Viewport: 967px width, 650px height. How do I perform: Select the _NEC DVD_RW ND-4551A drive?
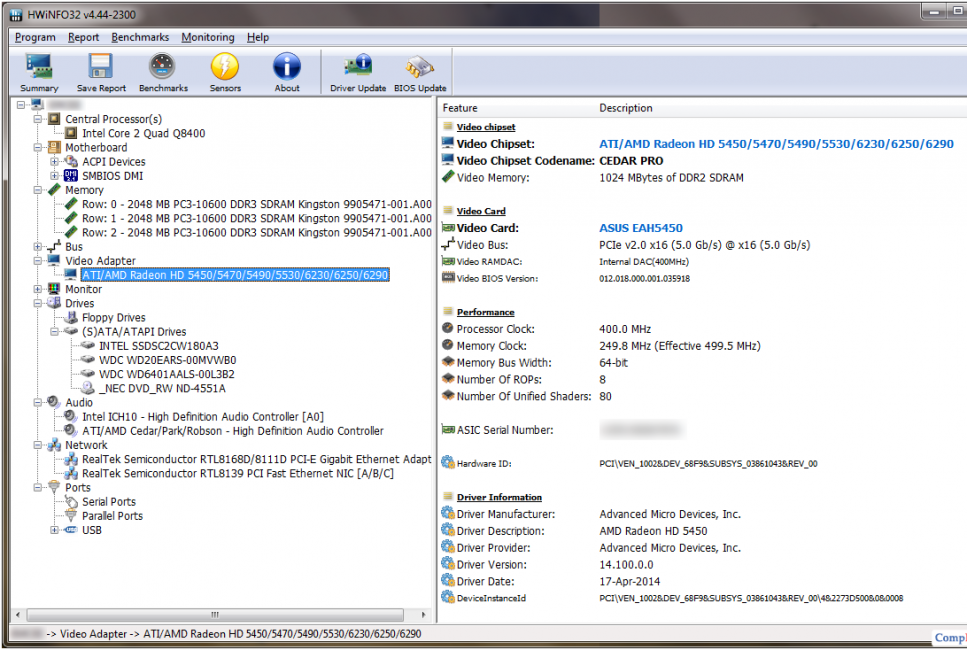(x=162, y=388)
